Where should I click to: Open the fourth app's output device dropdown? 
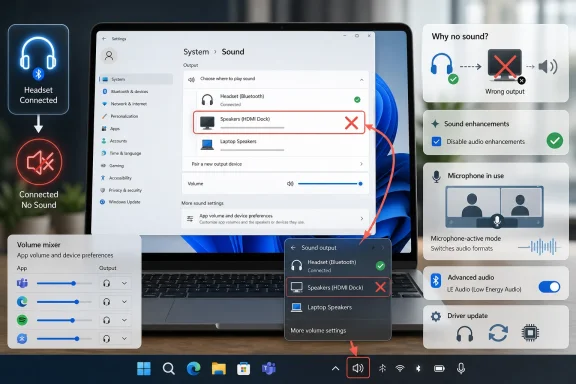pyautogui.click(x=115, y=338)
